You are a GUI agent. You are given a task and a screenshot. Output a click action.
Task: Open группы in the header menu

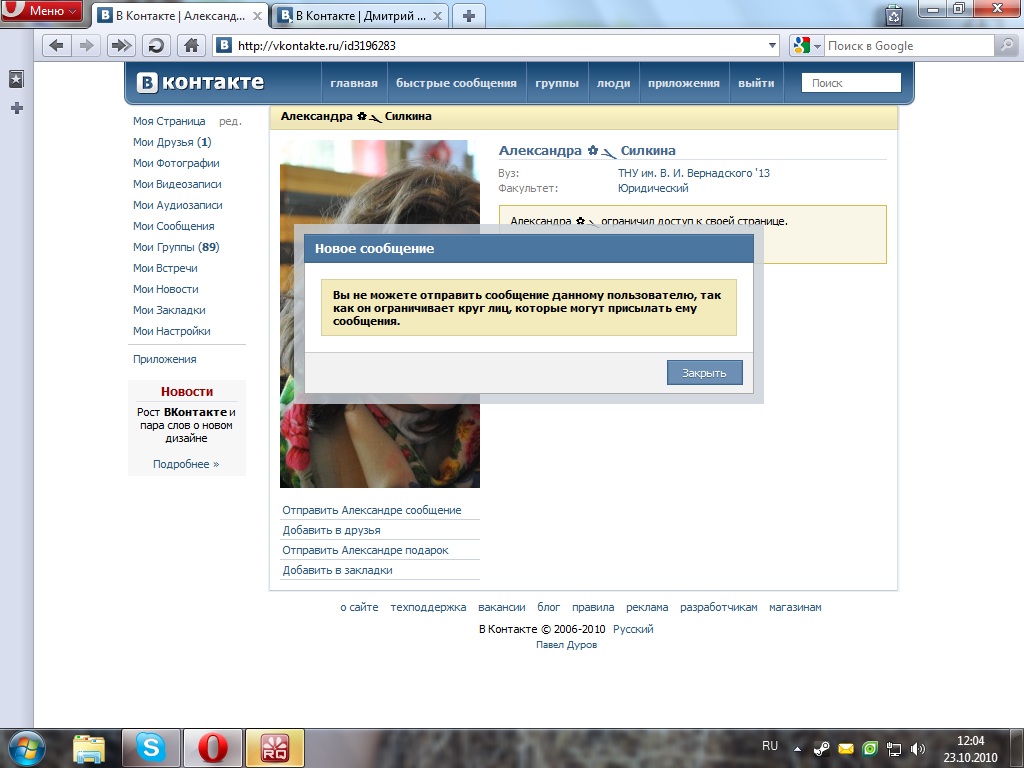557,83
